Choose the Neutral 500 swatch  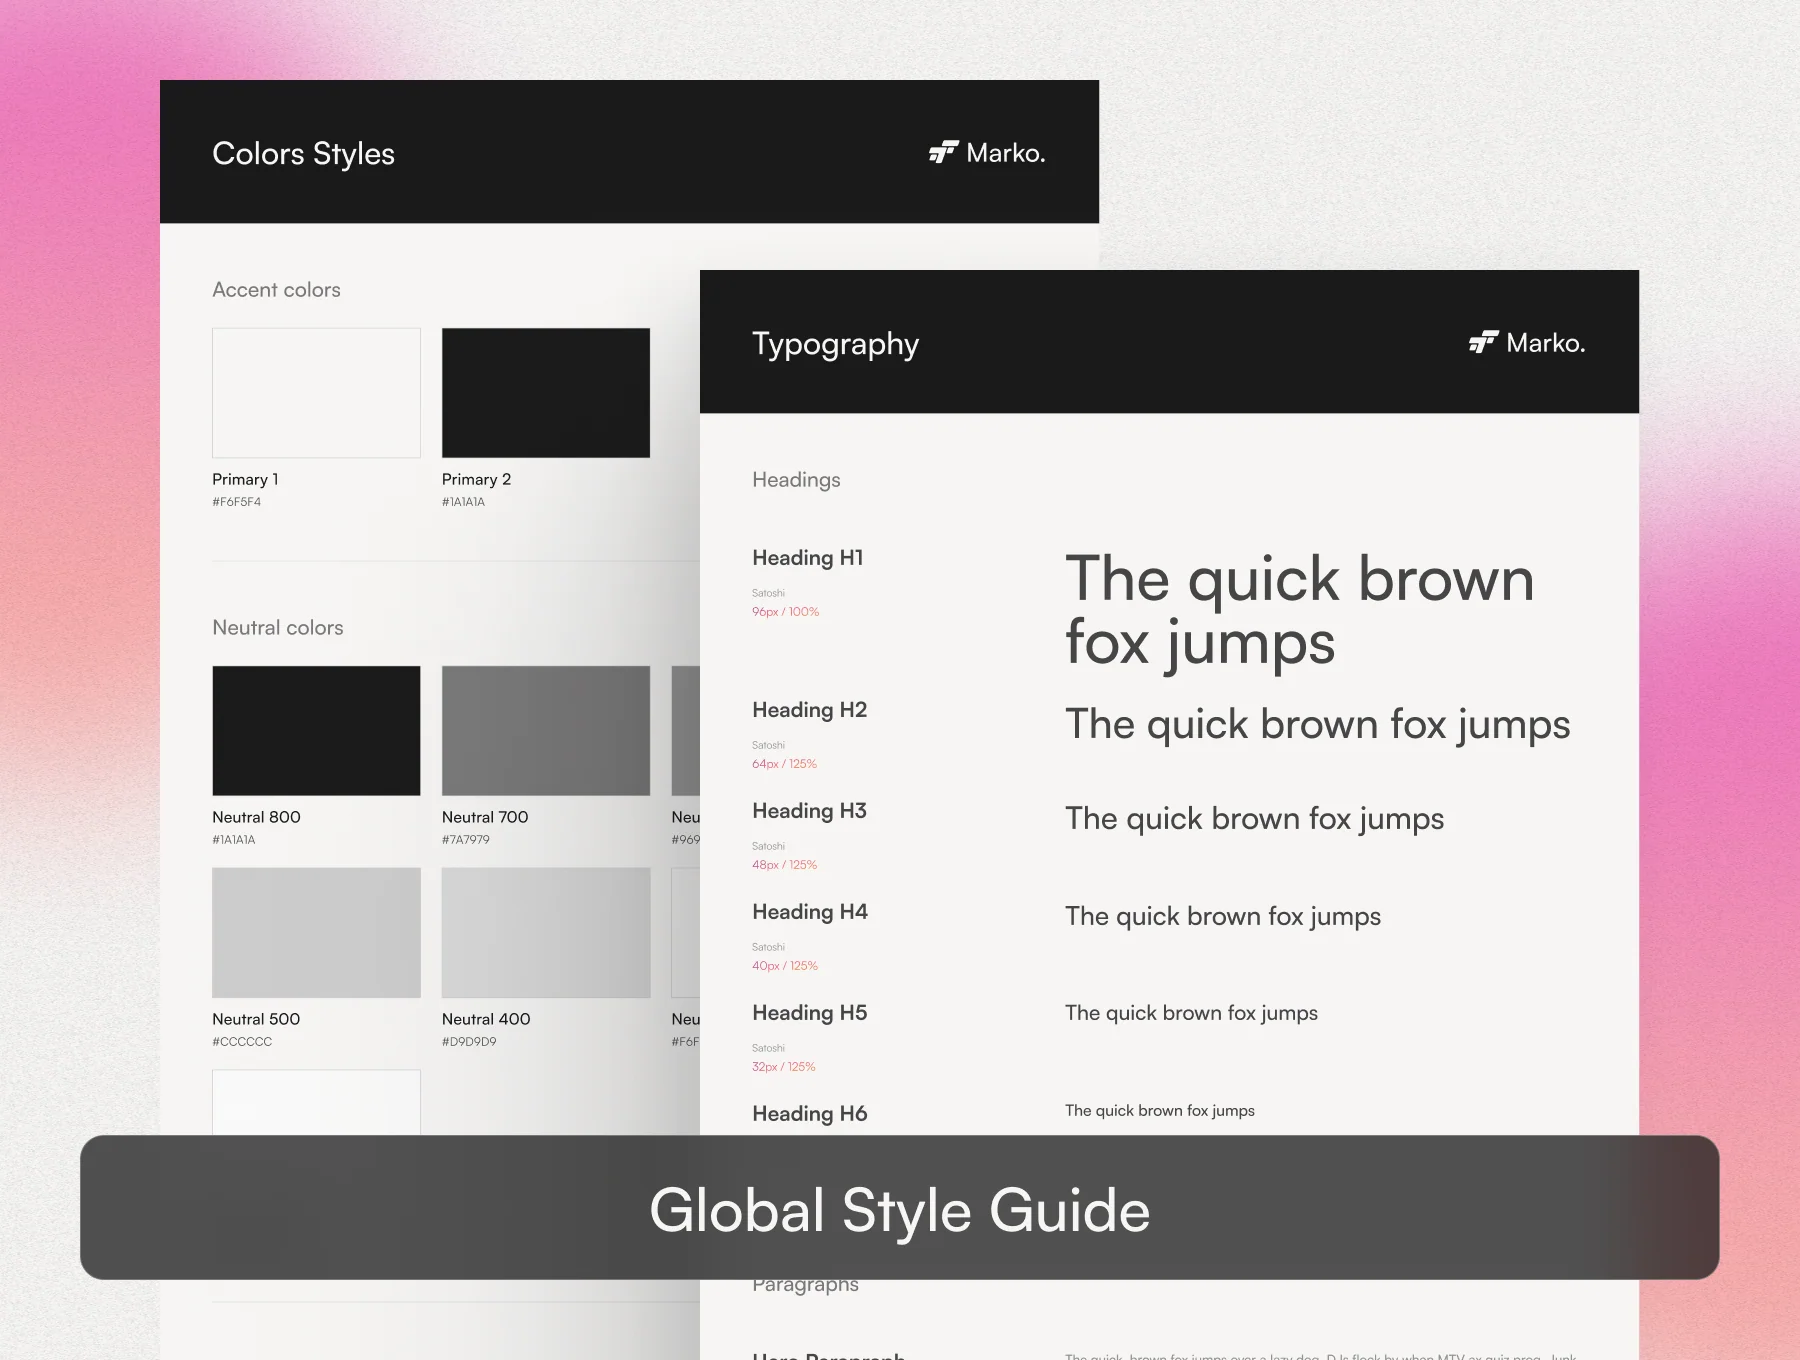pos(316,933)
